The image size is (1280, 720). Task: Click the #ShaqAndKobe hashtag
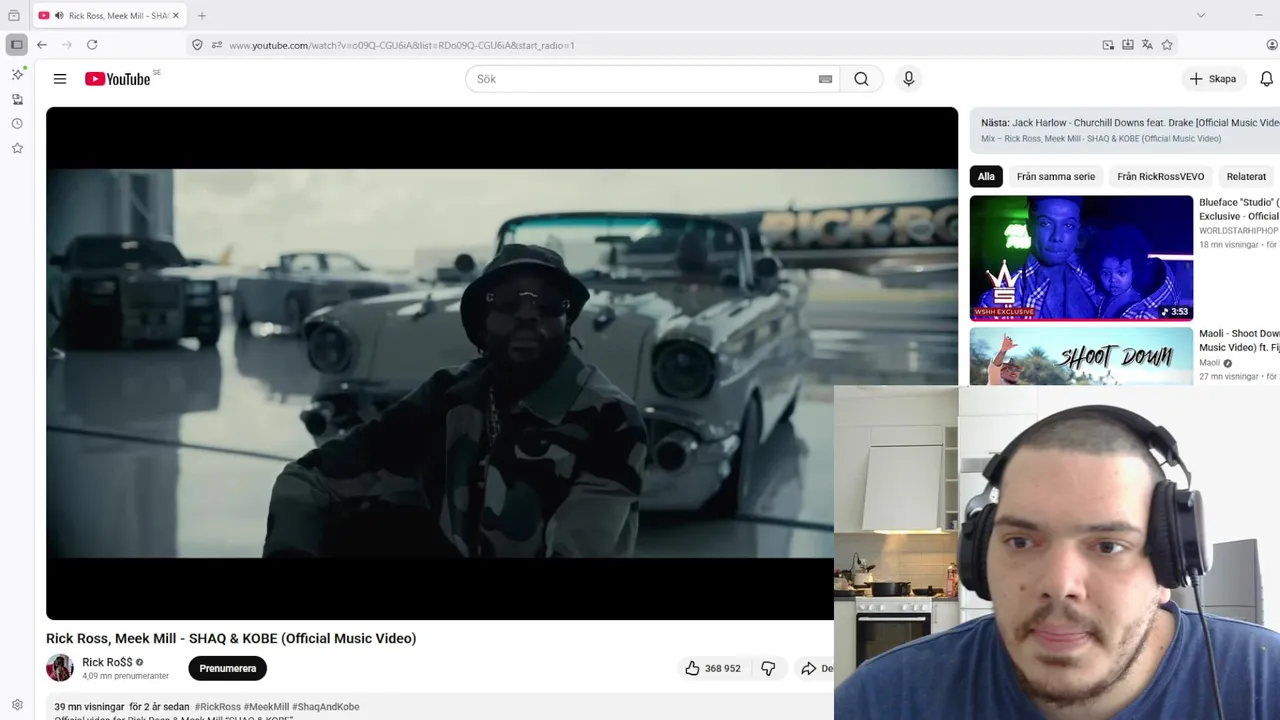[x=326, y=706]
